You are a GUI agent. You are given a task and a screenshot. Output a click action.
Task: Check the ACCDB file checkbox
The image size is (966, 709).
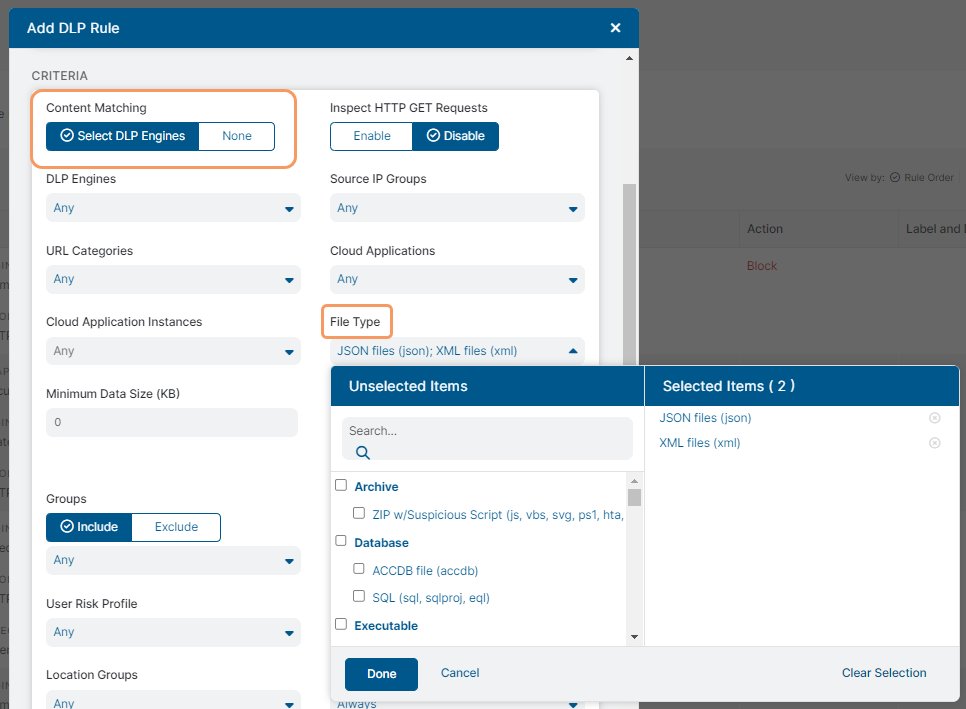359,569
